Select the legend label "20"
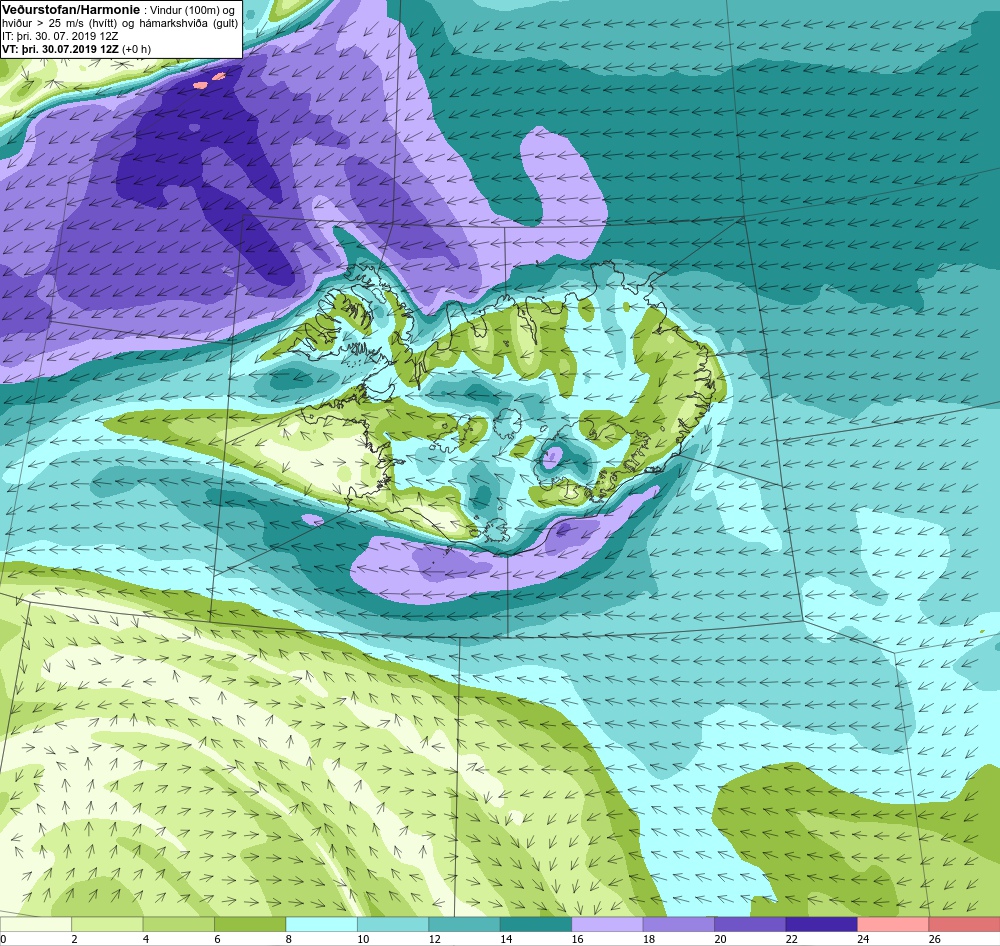 (720, 939)
